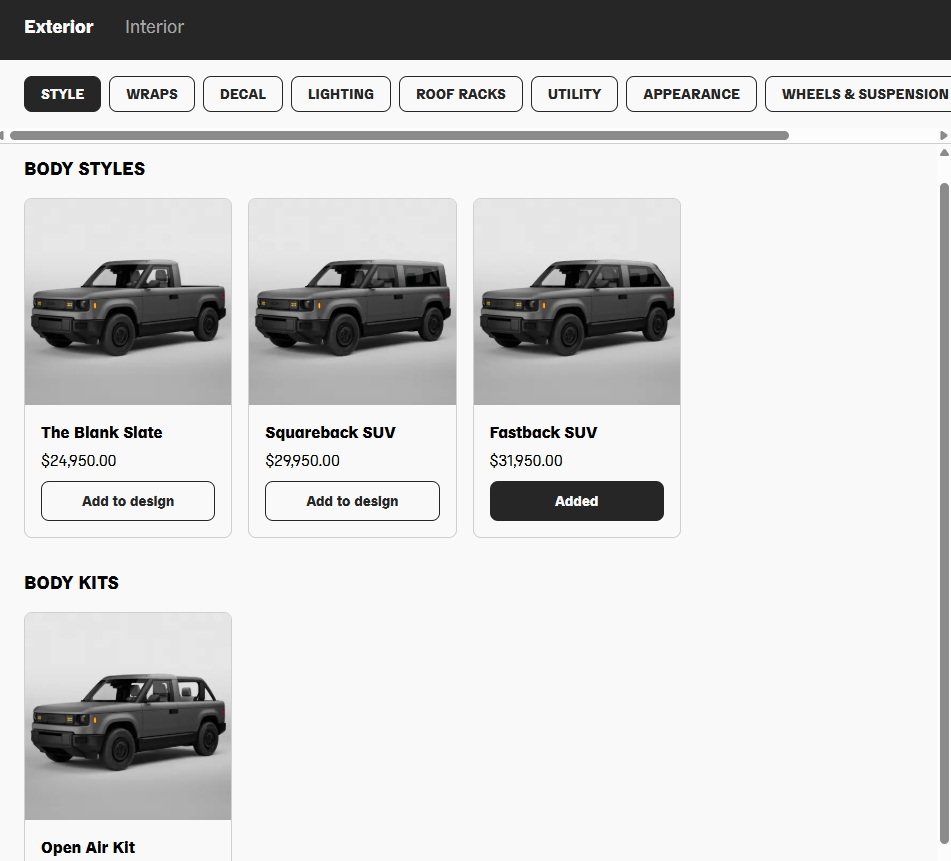The width and height of the screenshot is (951, 861).
Task: Open the UTILITY category
Action: click(574, 94)
